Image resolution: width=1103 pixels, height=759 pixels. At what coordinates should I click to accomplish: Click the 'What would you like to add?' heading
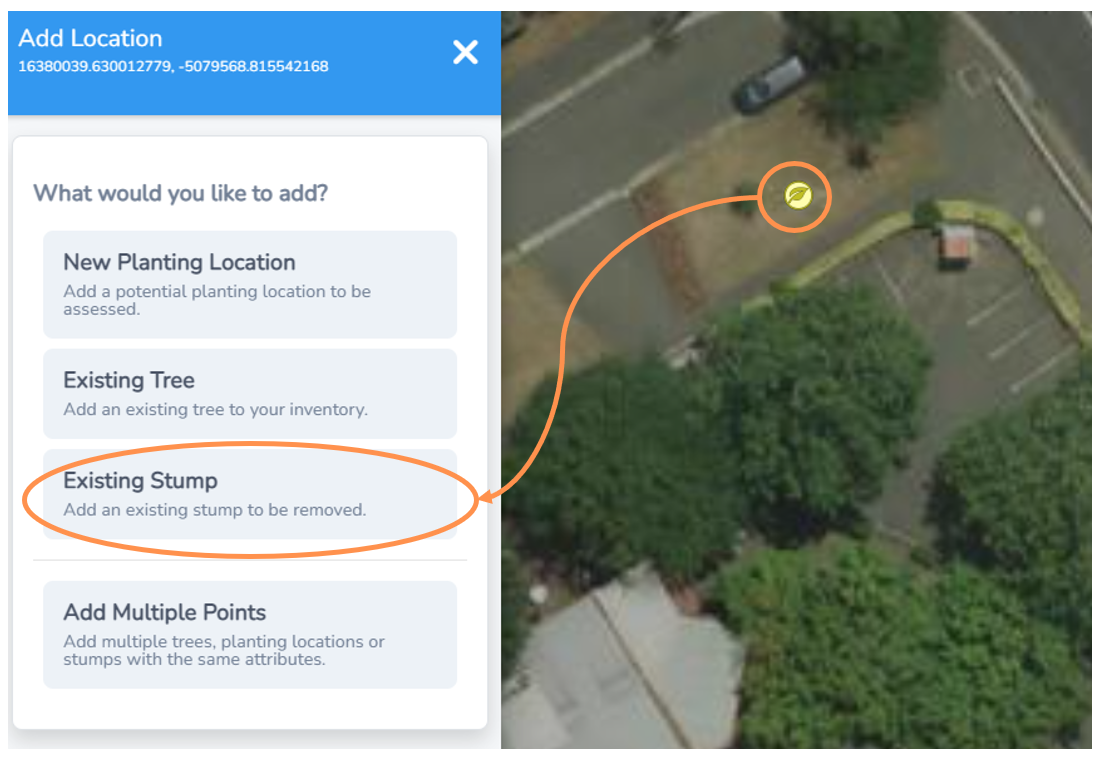[x=181, y=193]
